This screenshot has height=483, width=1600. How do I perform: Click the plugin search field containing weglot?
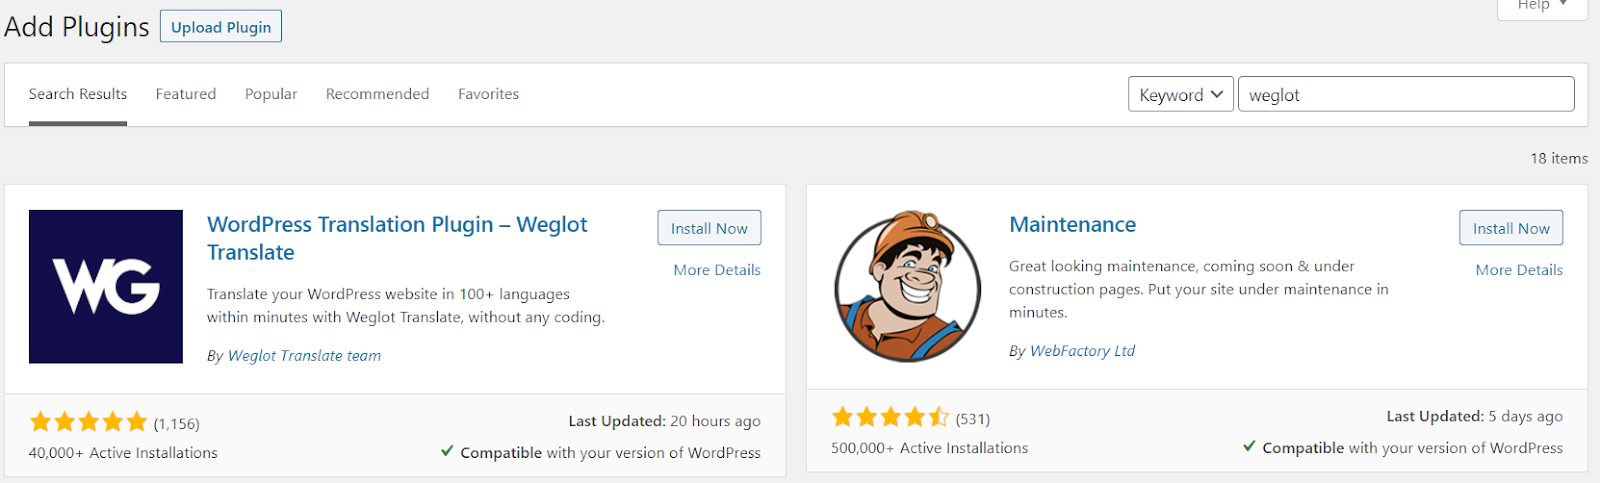click(1406, 95)
